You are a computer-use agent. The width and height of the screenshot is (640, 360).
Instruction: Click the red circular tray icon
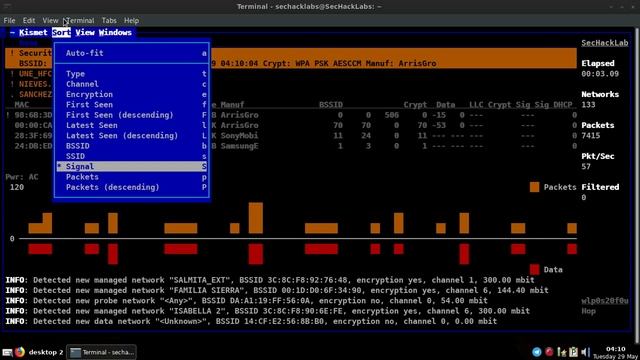[x=549, y=352]
